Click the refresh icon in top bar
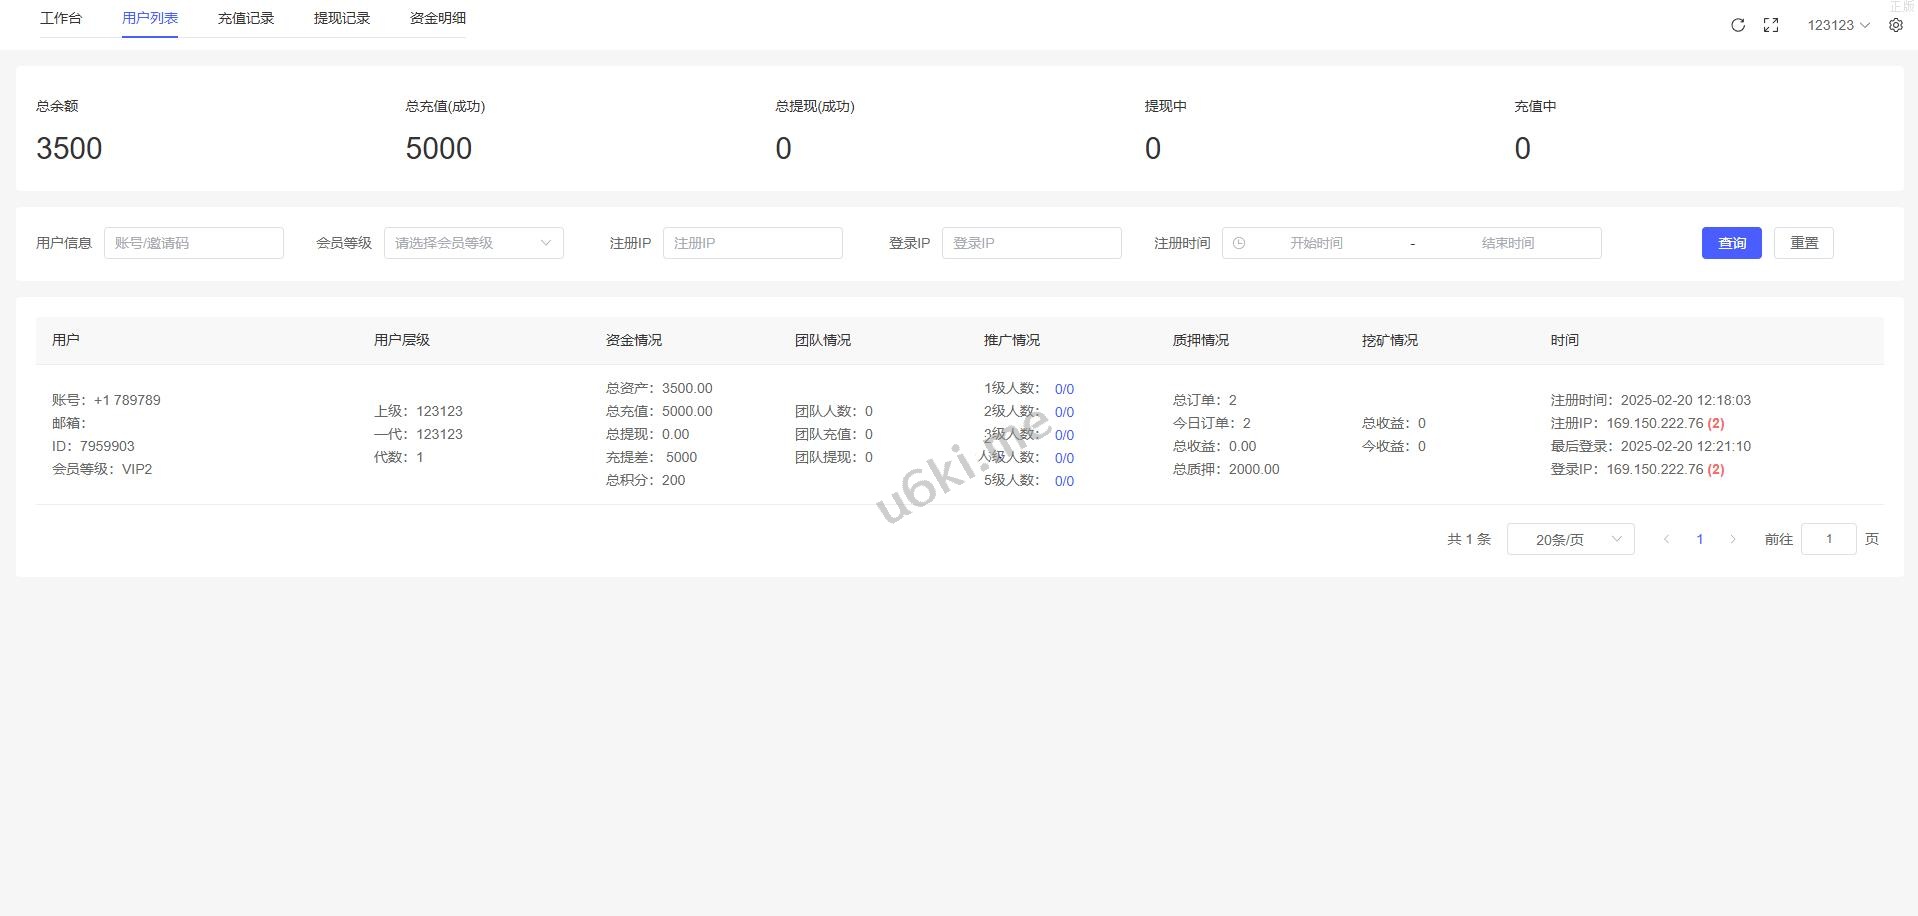Image resolution: width=1918 pixels, height=916 pixels. click(x=1738, y=25)
